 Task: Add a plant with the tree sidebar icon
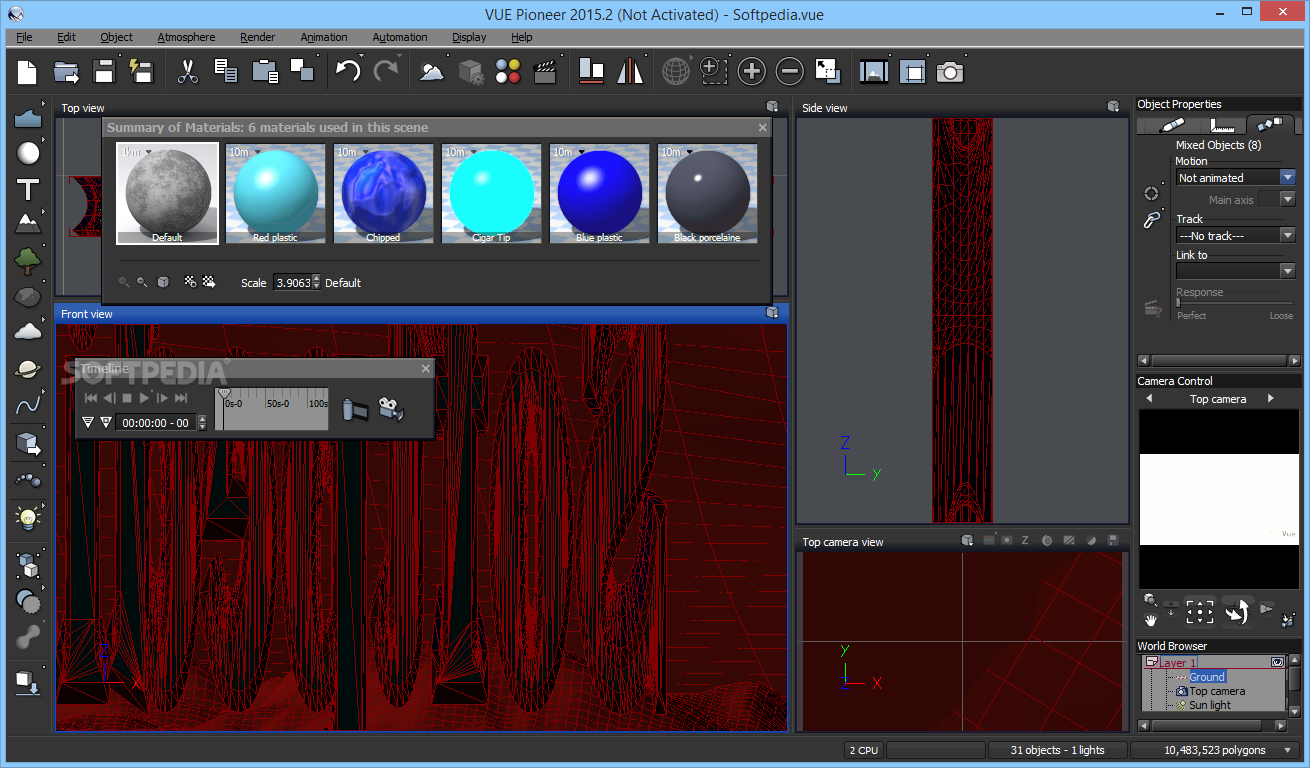(x=28, y=260)
